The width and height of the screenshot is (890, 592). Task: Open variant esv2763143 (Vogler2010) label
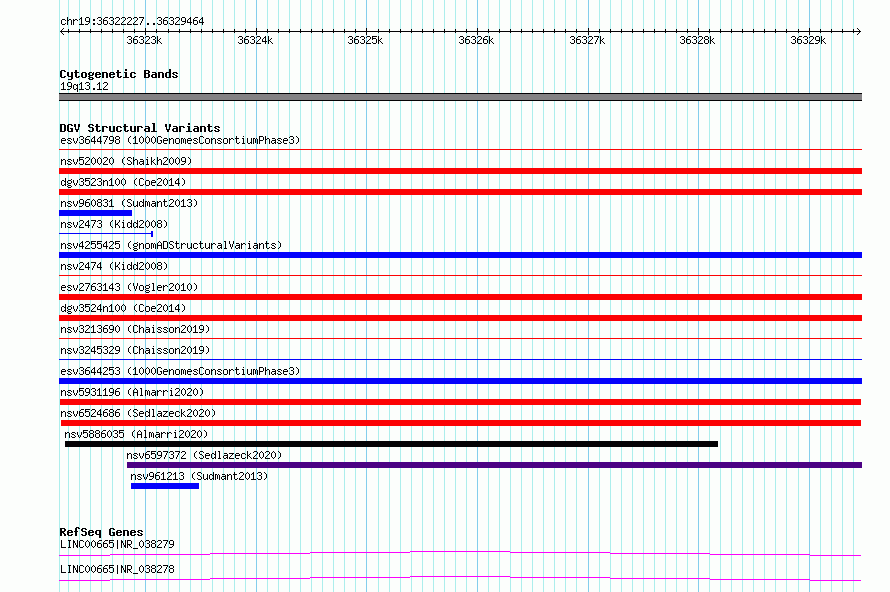click(x=129, y=287)
